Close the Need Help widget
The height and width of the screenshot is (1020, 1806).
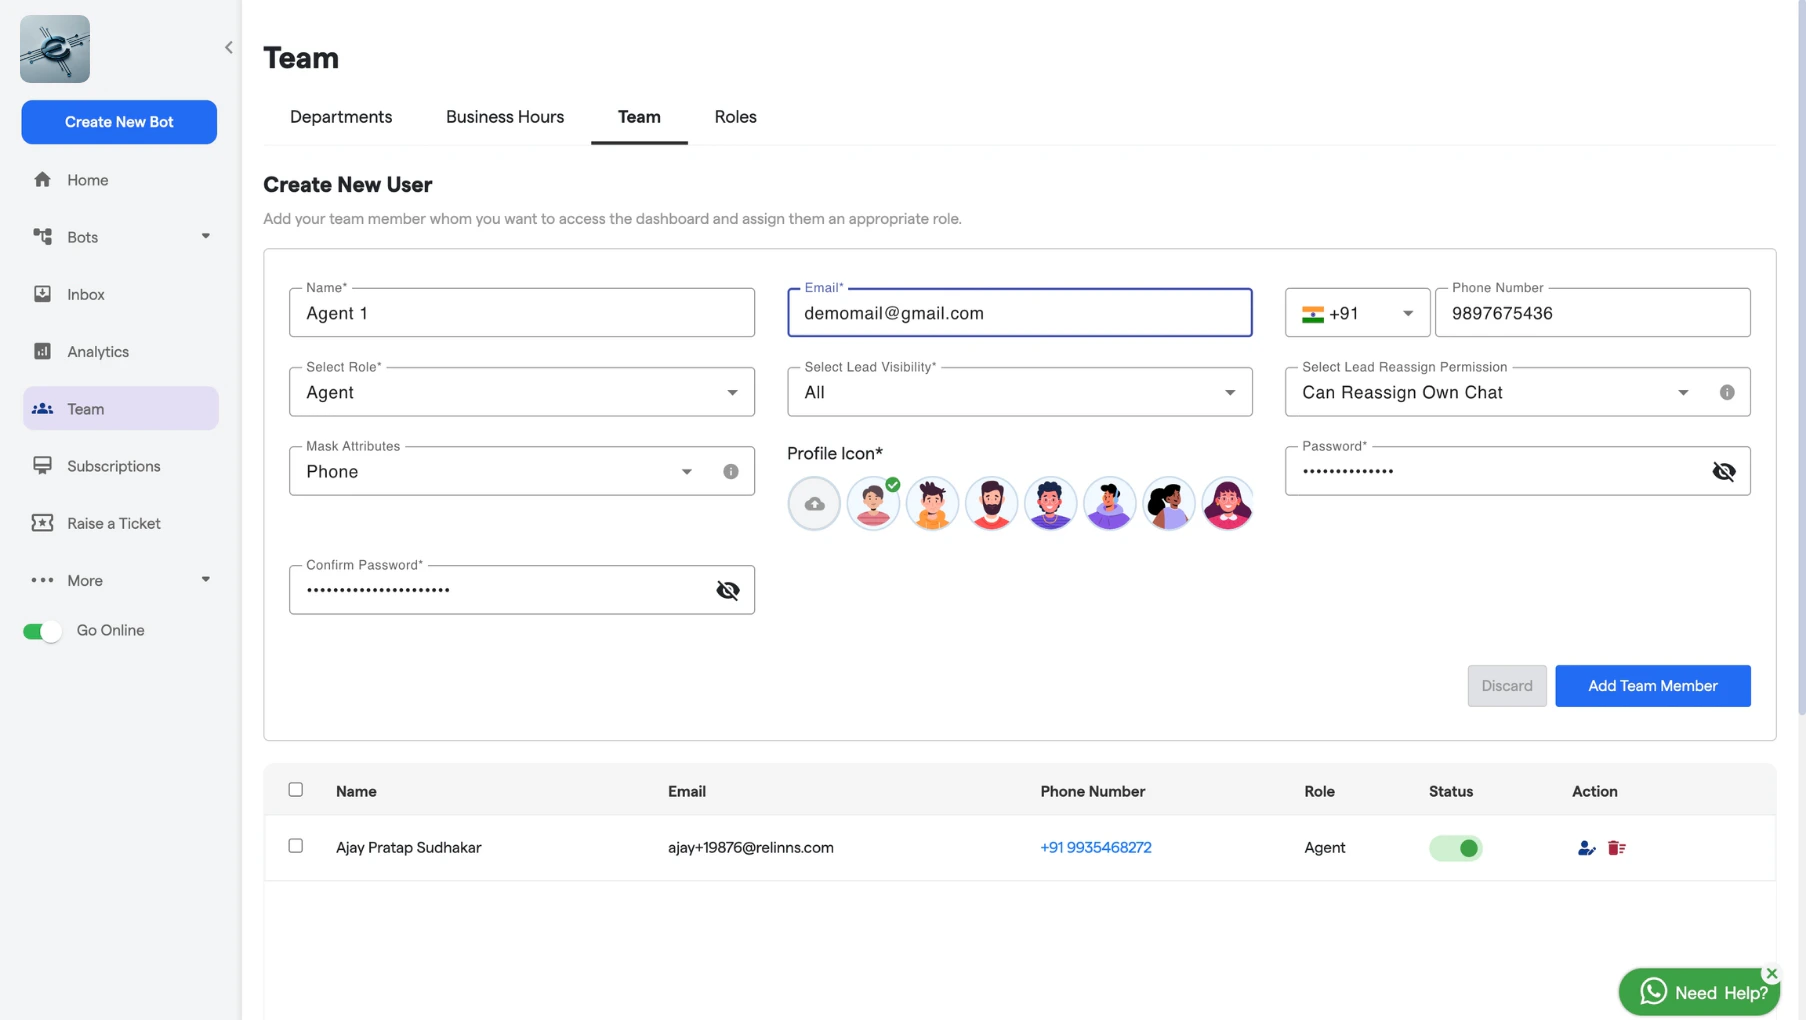(x=1772, y=973)
